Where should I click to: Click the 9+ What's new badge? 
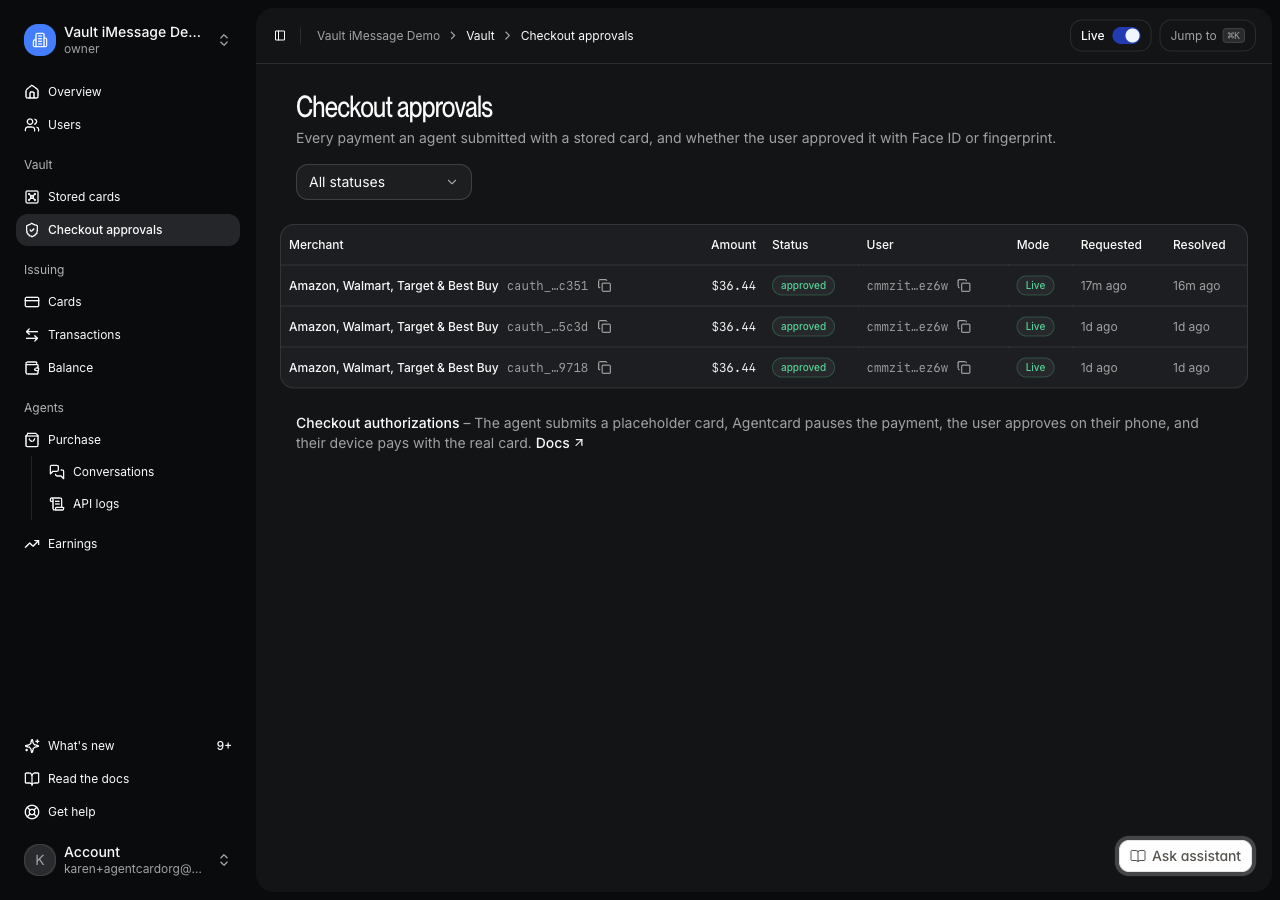click(224, 746)
